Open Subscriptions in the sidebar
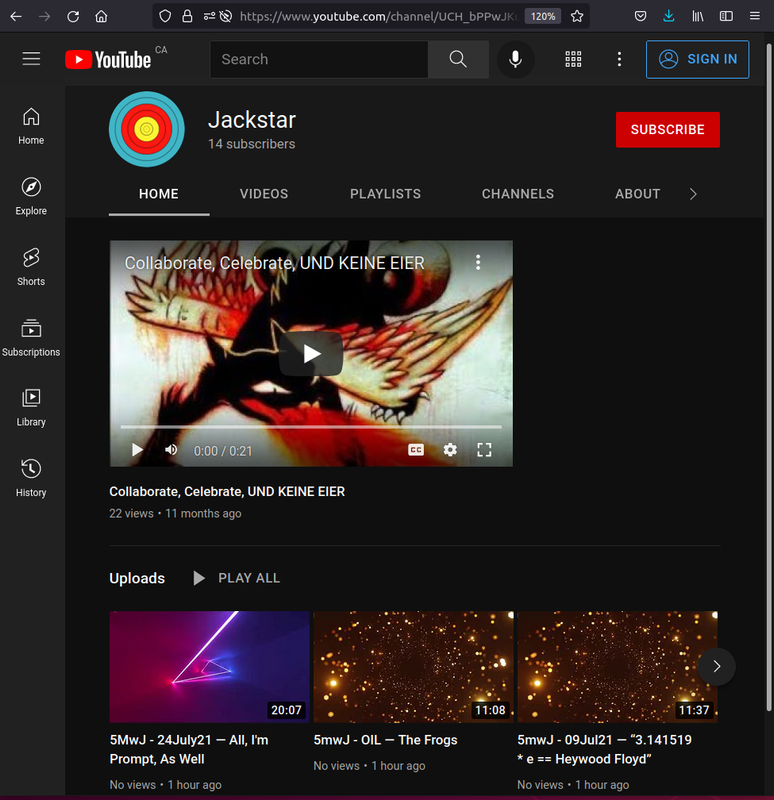Image resolution: width=774 pixels, height=800 pixels. 31,337
